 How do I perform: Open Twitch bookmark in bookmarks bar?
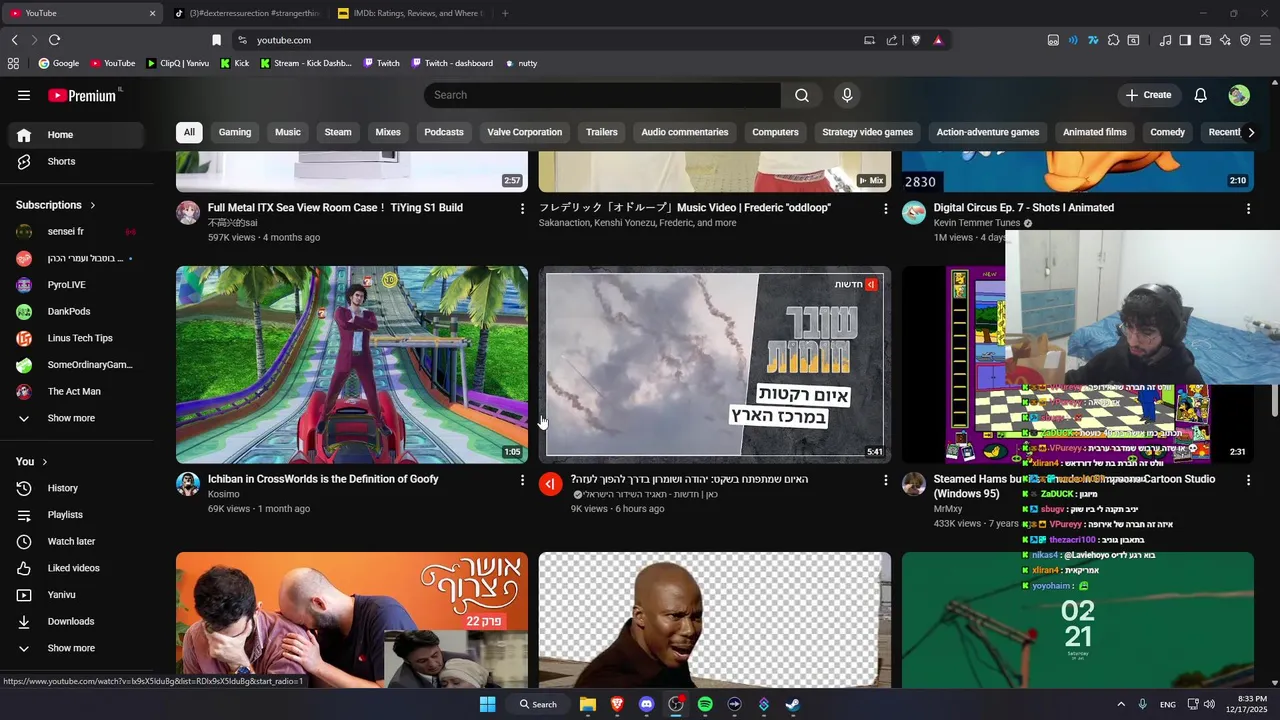(x=381, y=63)
